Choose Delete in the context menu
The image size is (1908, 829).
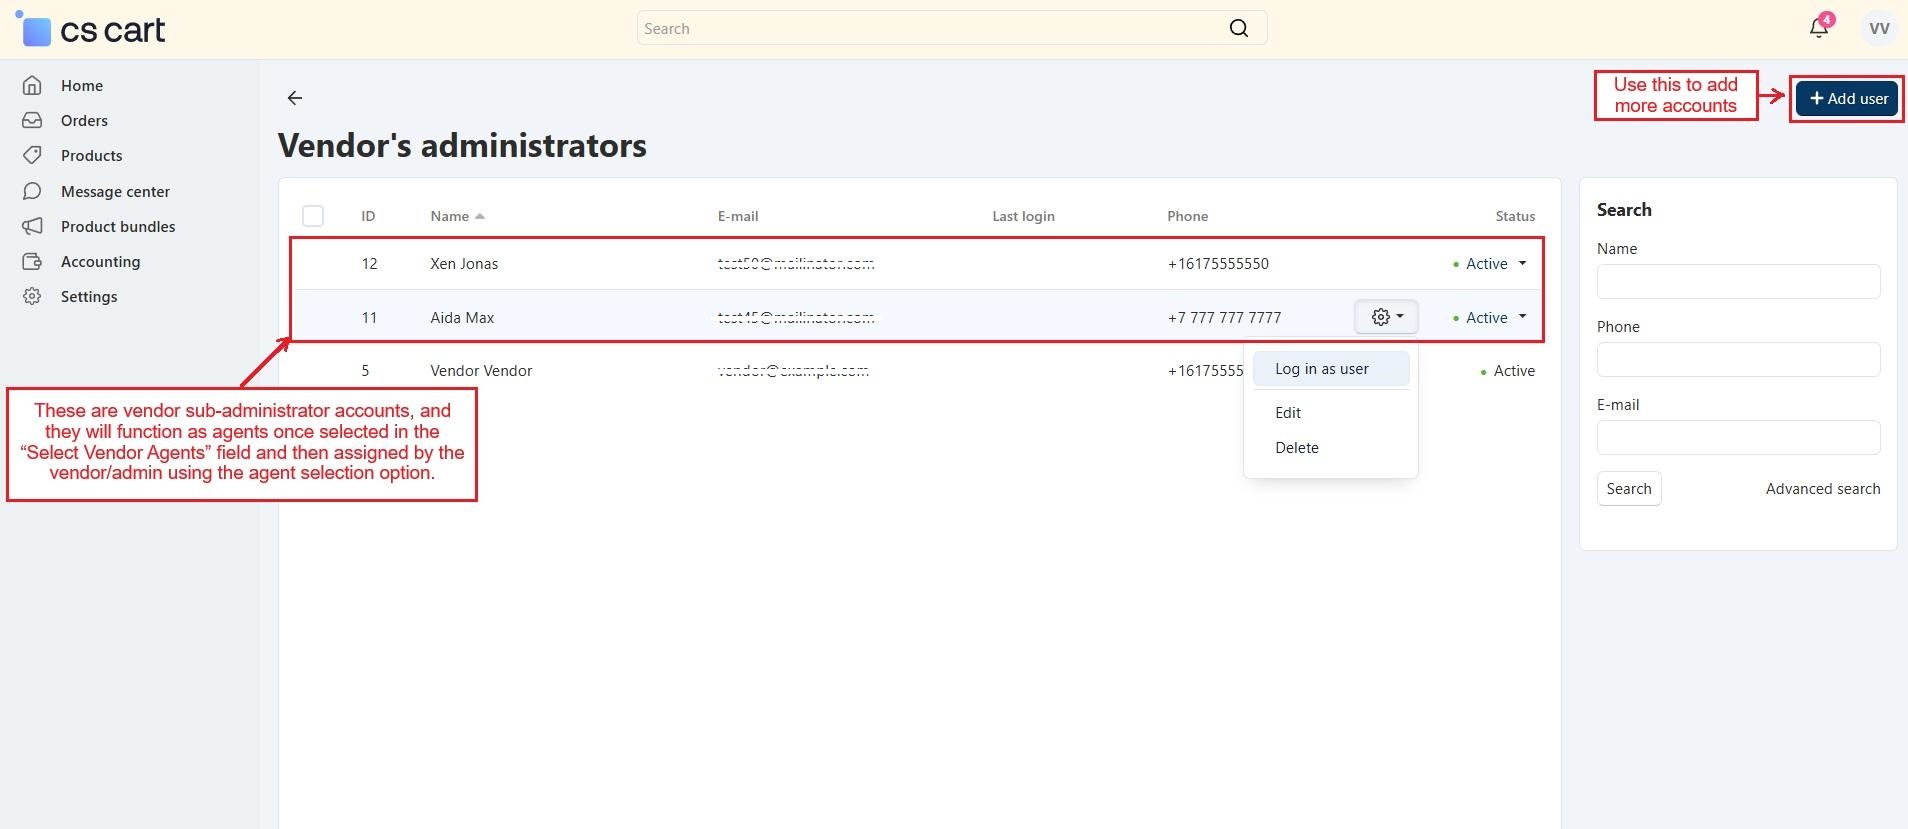coord(1296,448)
